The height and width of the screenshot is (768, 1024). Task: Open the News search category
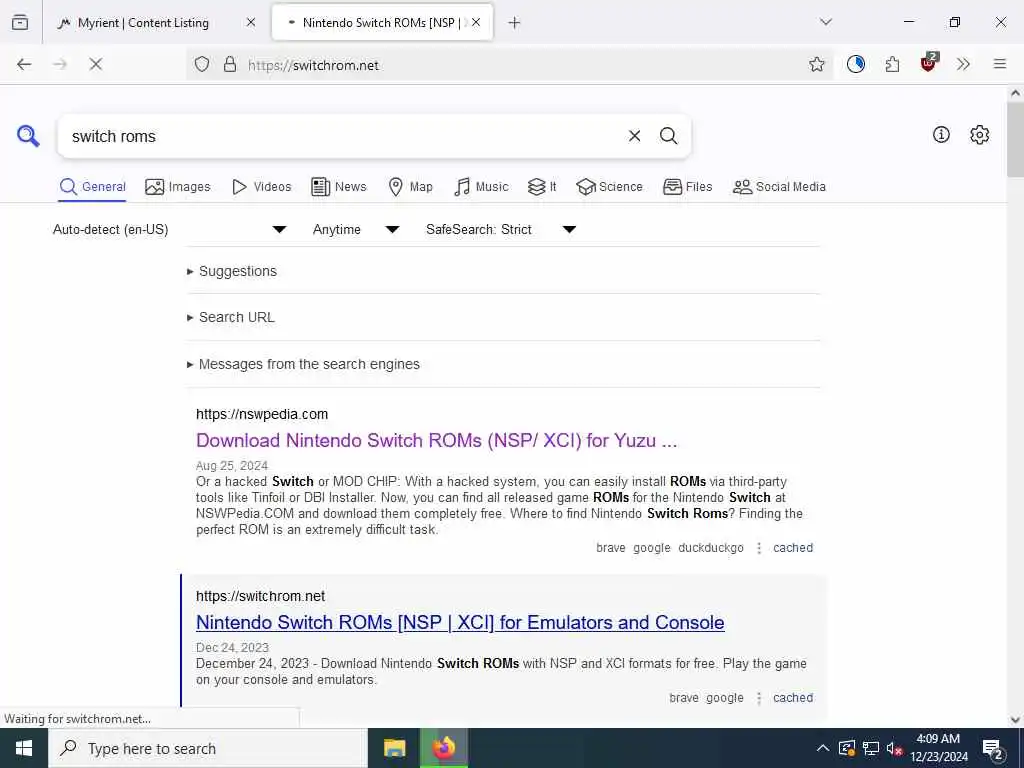[x=338, y=187]
